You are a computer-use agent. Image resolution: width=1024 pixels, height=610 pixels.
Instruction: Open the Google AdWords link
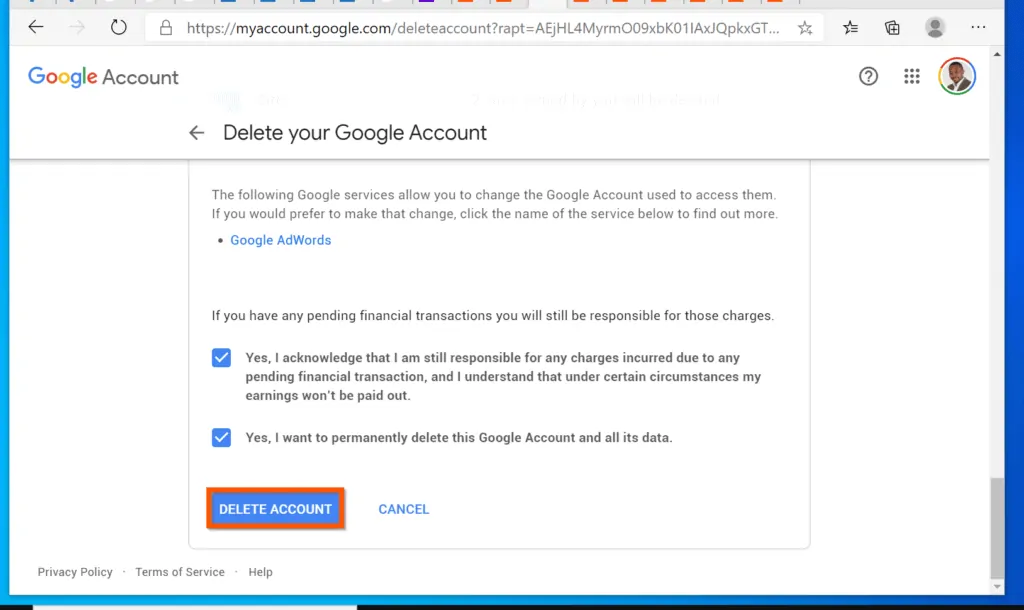pyautogui.click(x=281, y=240)
